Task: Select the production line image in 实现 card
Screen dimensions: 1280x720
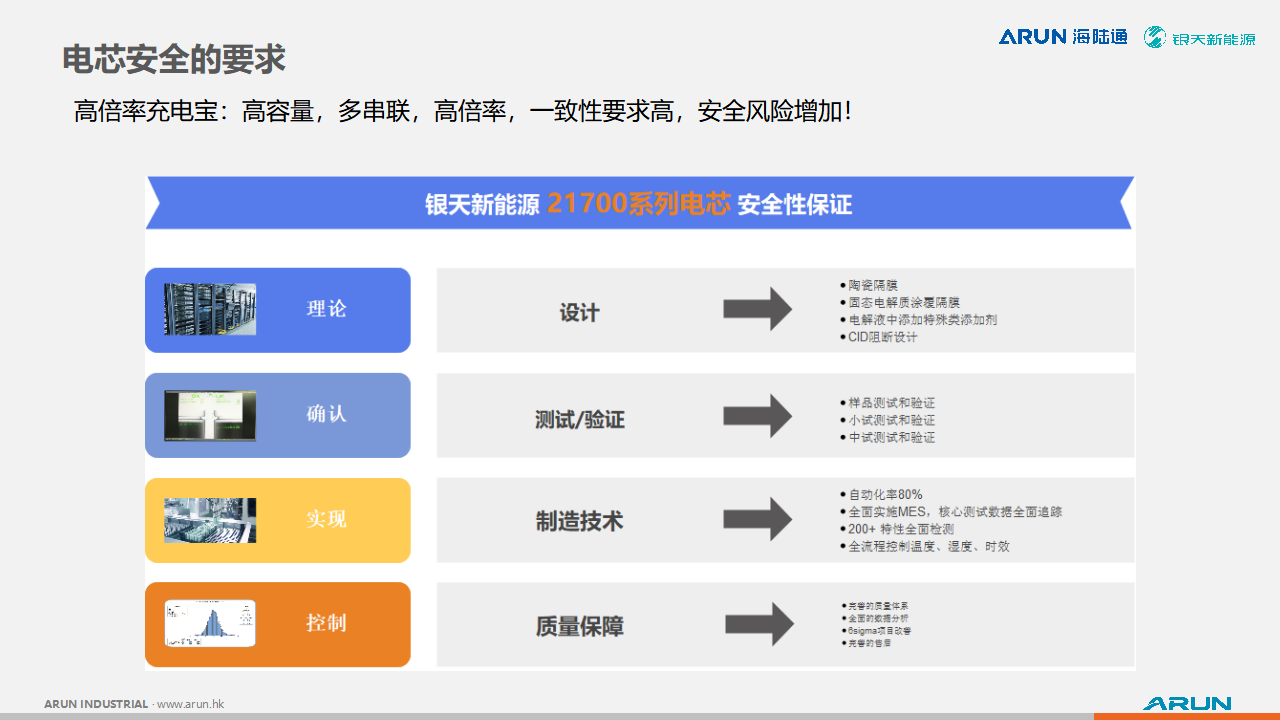Action: tap(210, 520)
